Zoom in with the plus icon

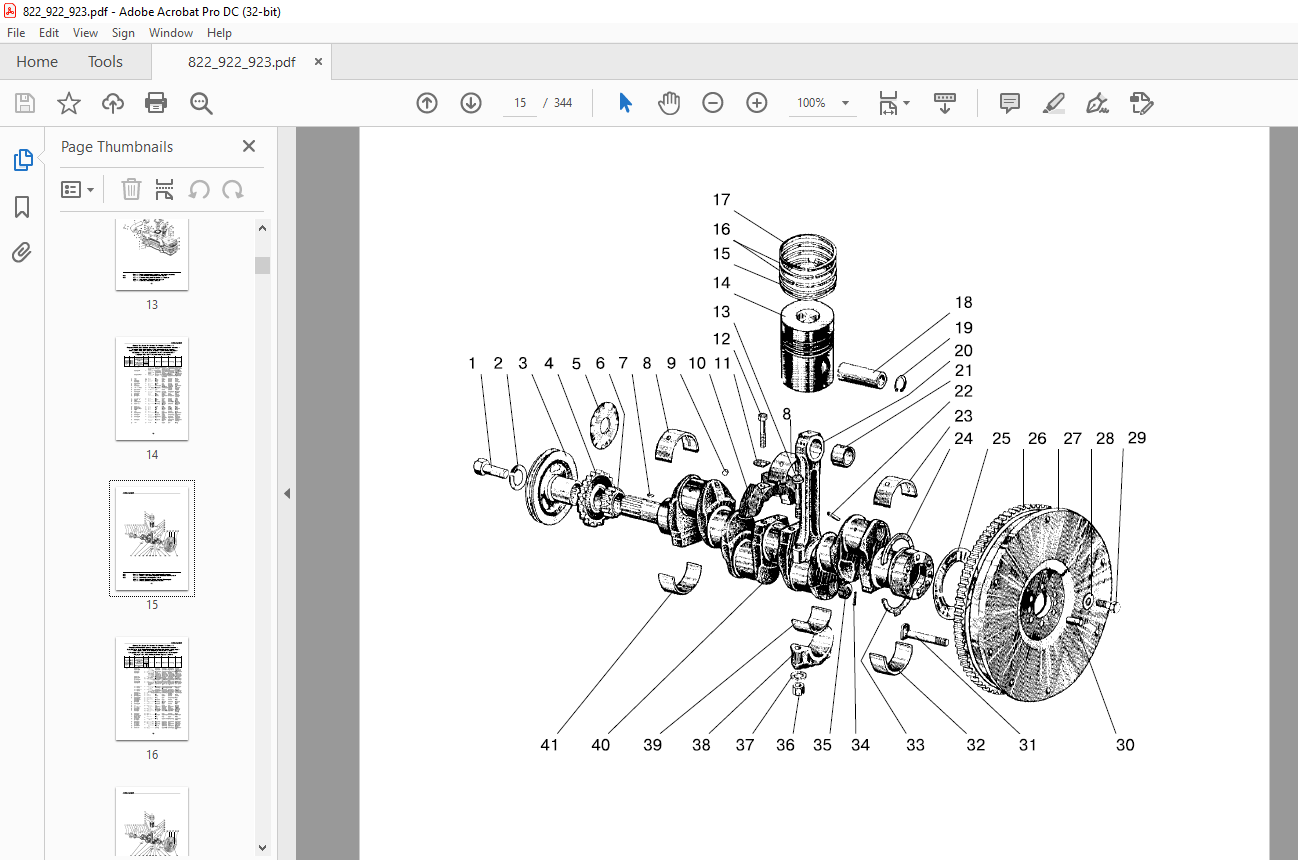click(757, 103)
